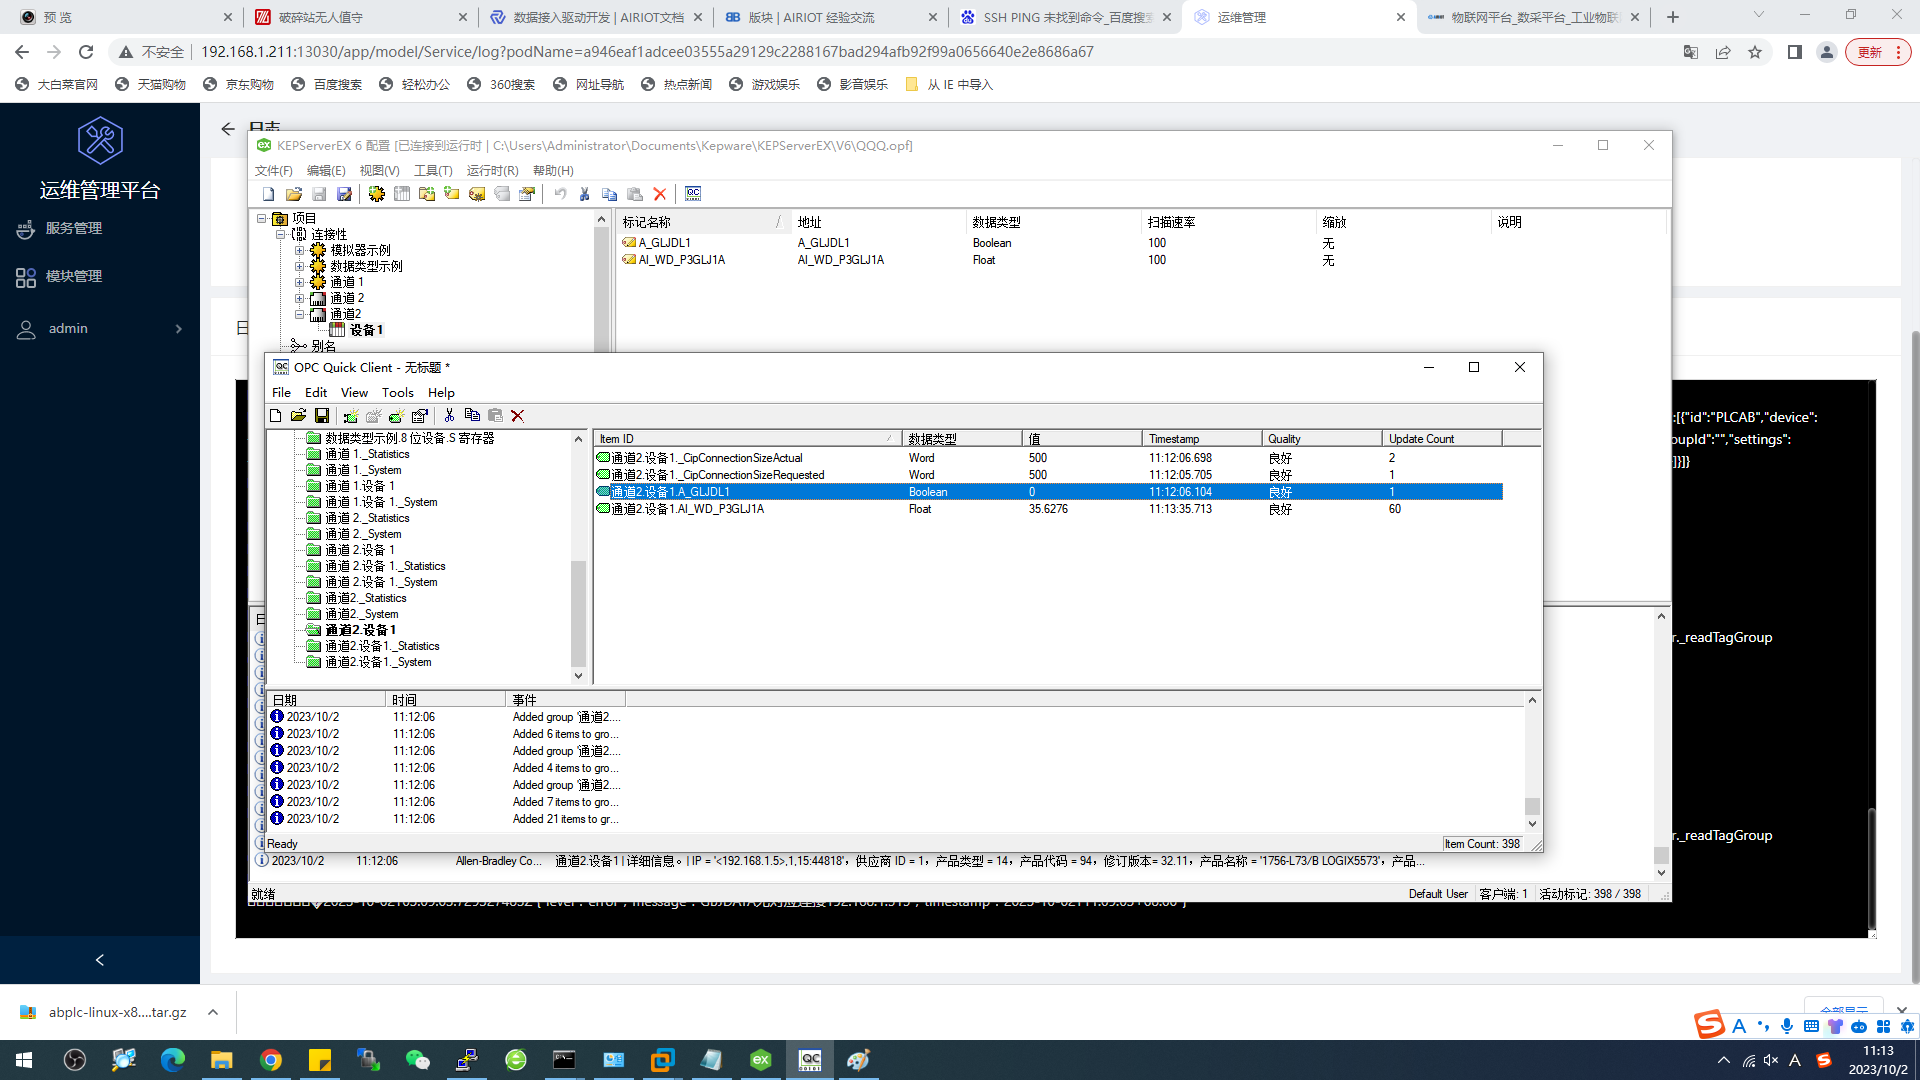1920x1080 pixels.
Task: Expand 数据类型示例 node in KEPServerEX tree
Action: [299, 266]
